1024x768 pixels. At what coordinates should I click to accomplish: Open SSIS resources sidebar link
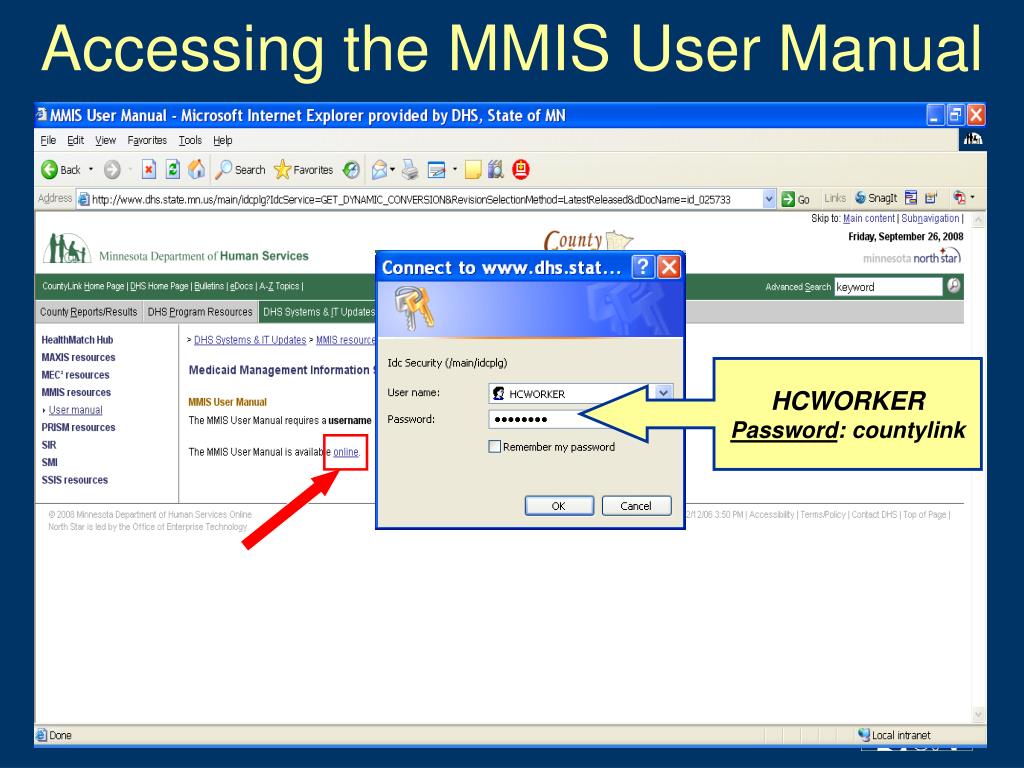(x=74, y=480)
